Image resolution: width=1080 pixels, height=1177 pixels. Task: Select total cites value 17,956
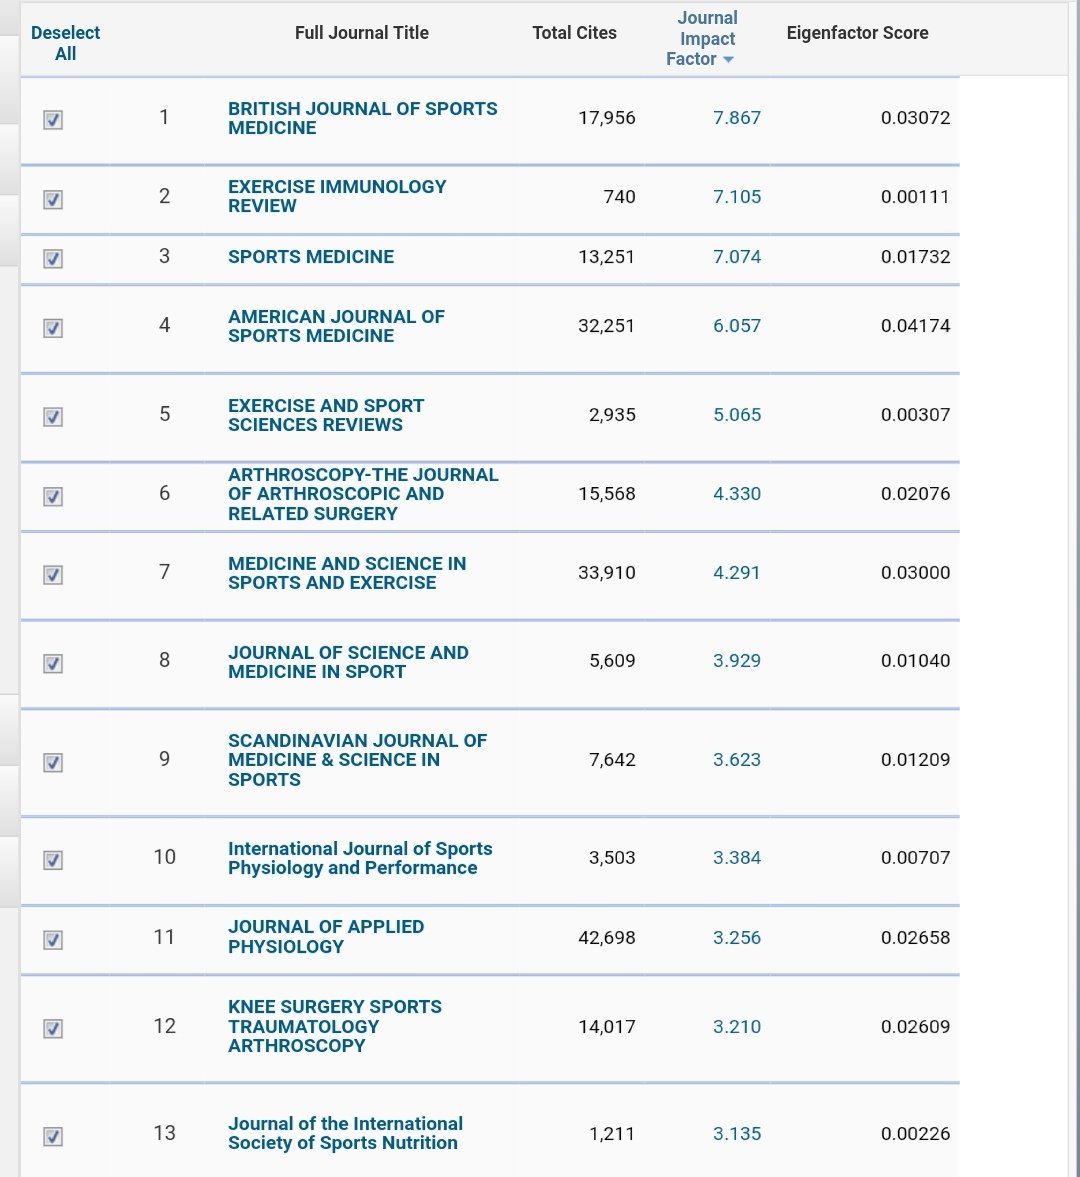tap(606, 118)
